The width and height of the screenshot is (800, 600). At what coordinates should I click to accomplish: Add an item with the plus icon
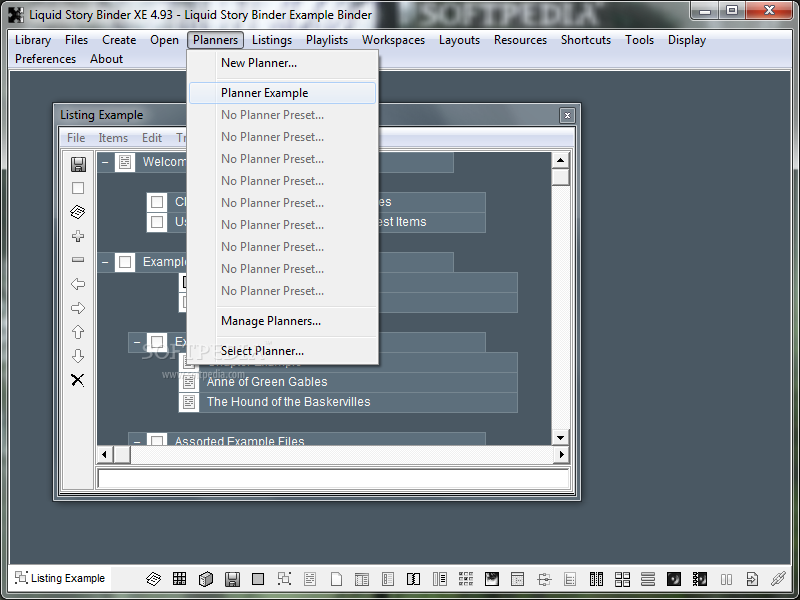(x=78, y=236)
